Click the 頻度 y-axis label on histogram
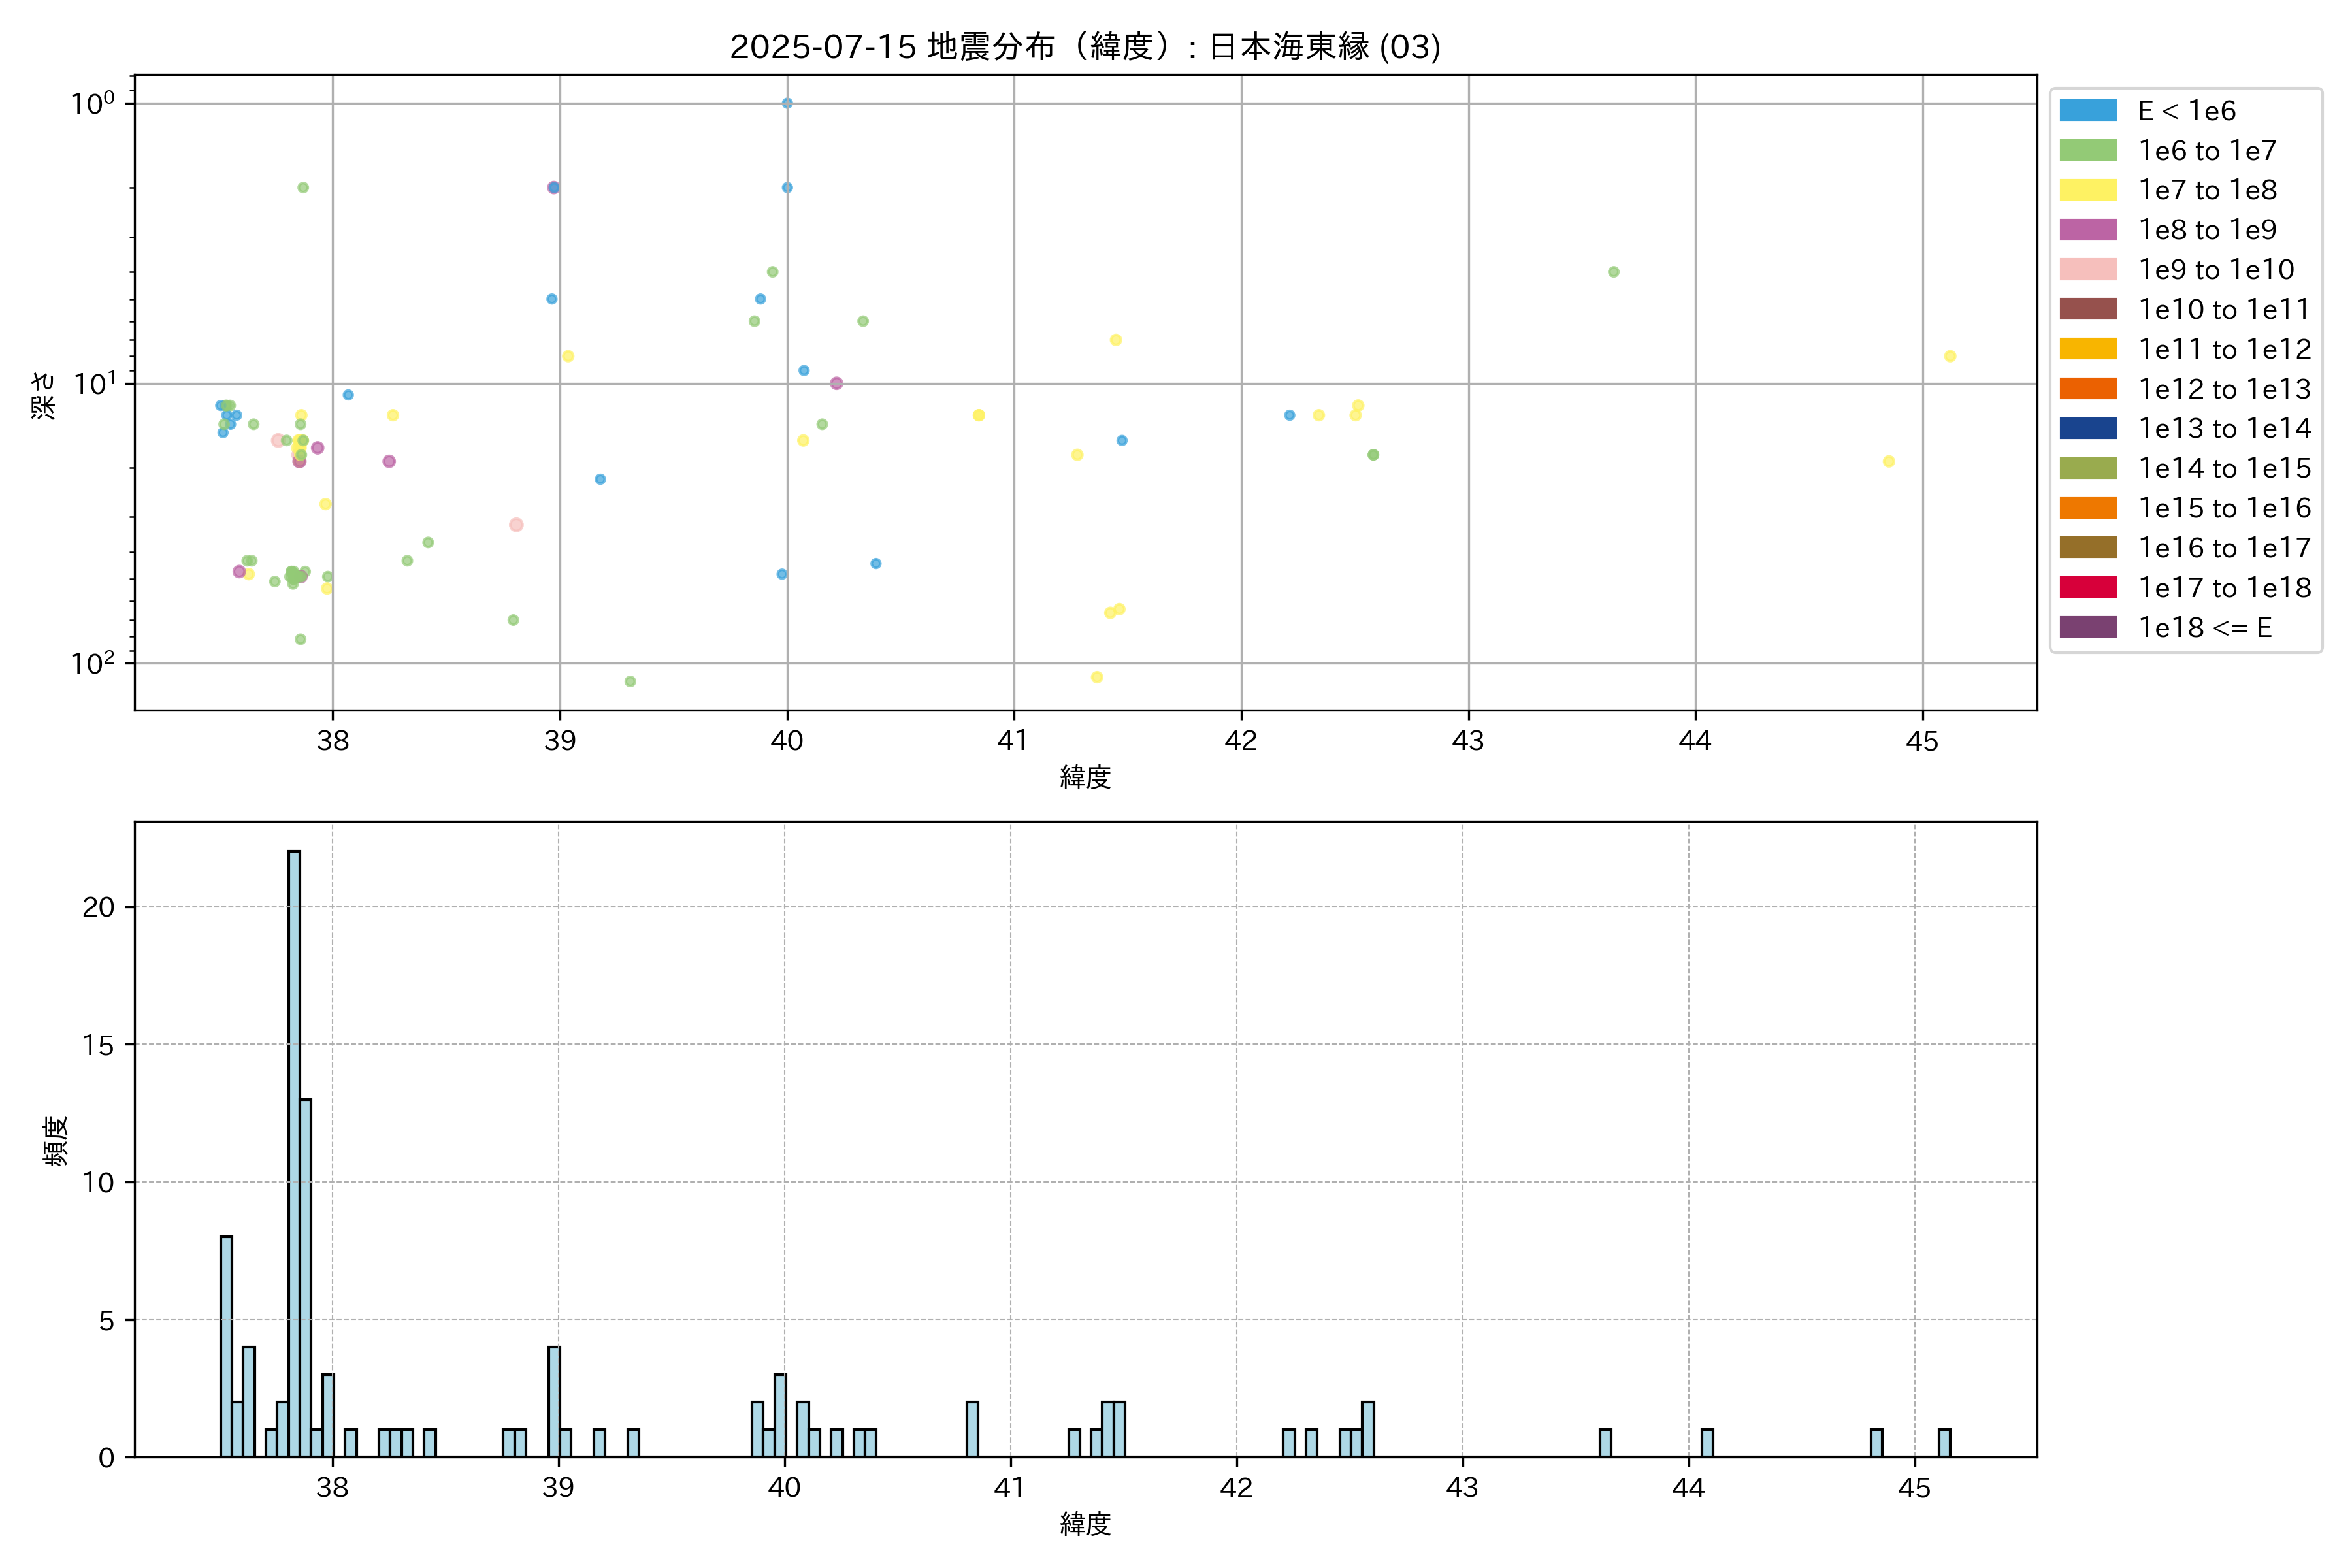This screenshot has height=1568, width=2352. point(56,1140)
